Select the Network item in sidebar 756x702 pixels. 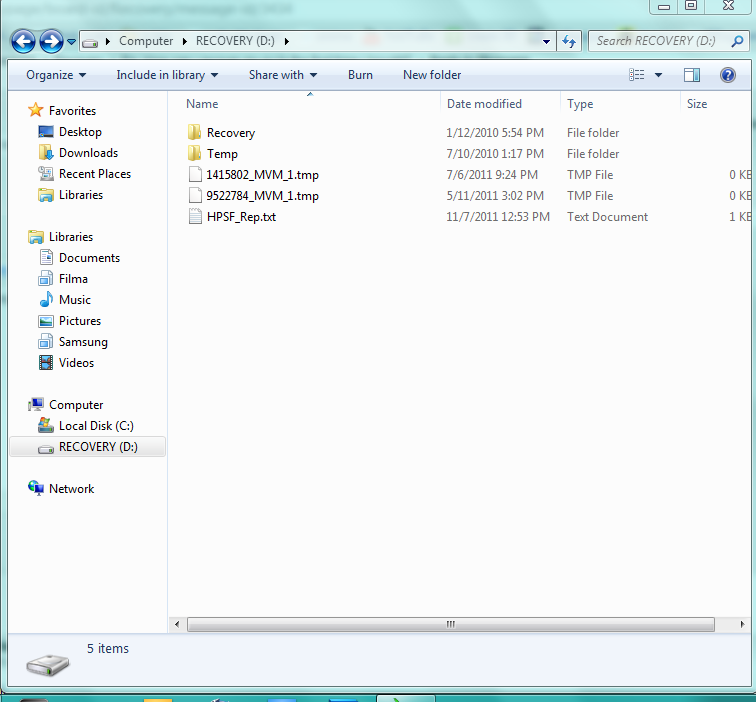(71, 489)
